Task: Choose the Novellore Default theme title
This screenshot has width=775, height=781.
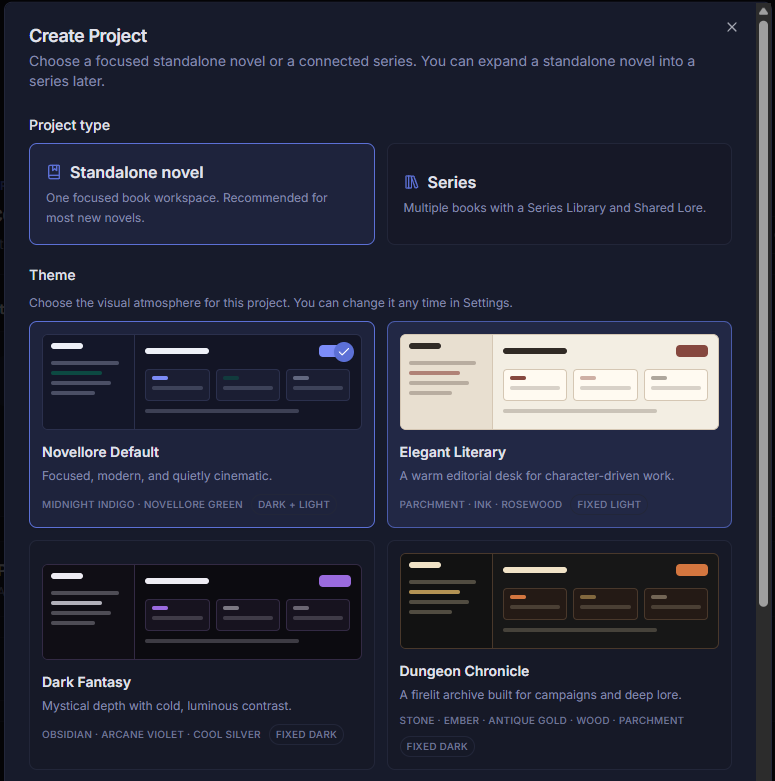Action: [x=101, y=452]
